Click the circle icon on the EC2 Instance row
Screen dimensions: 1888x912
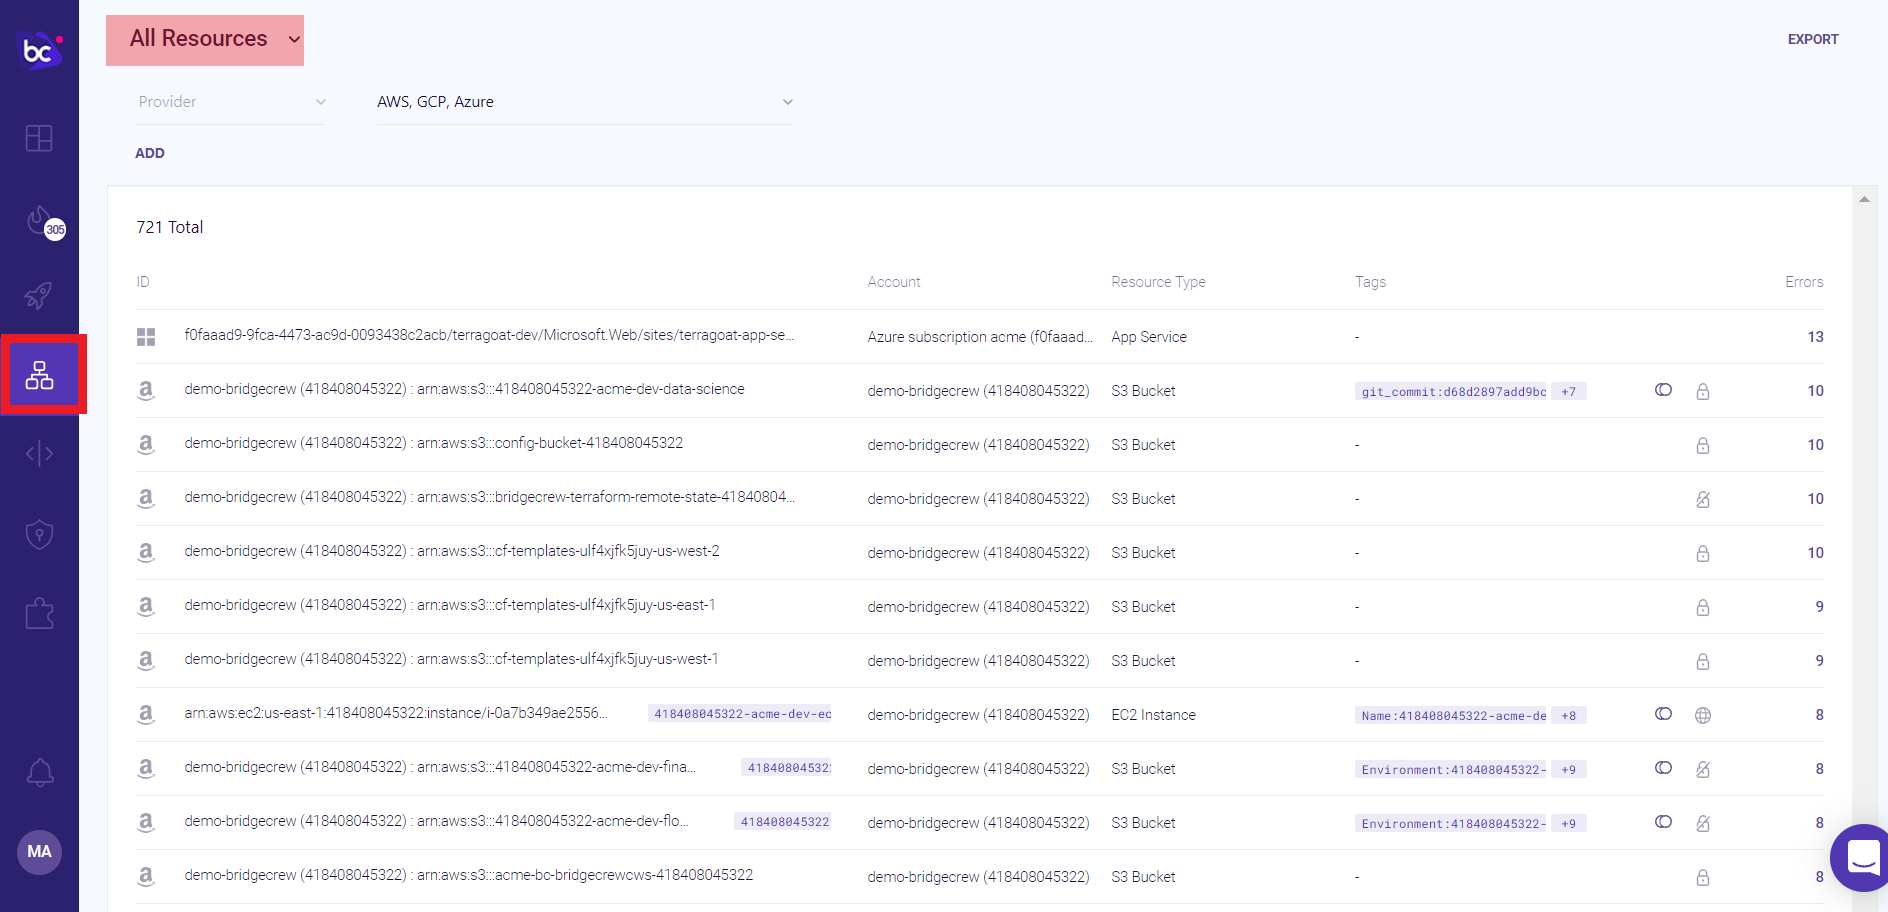click(x=1663, y=714)
